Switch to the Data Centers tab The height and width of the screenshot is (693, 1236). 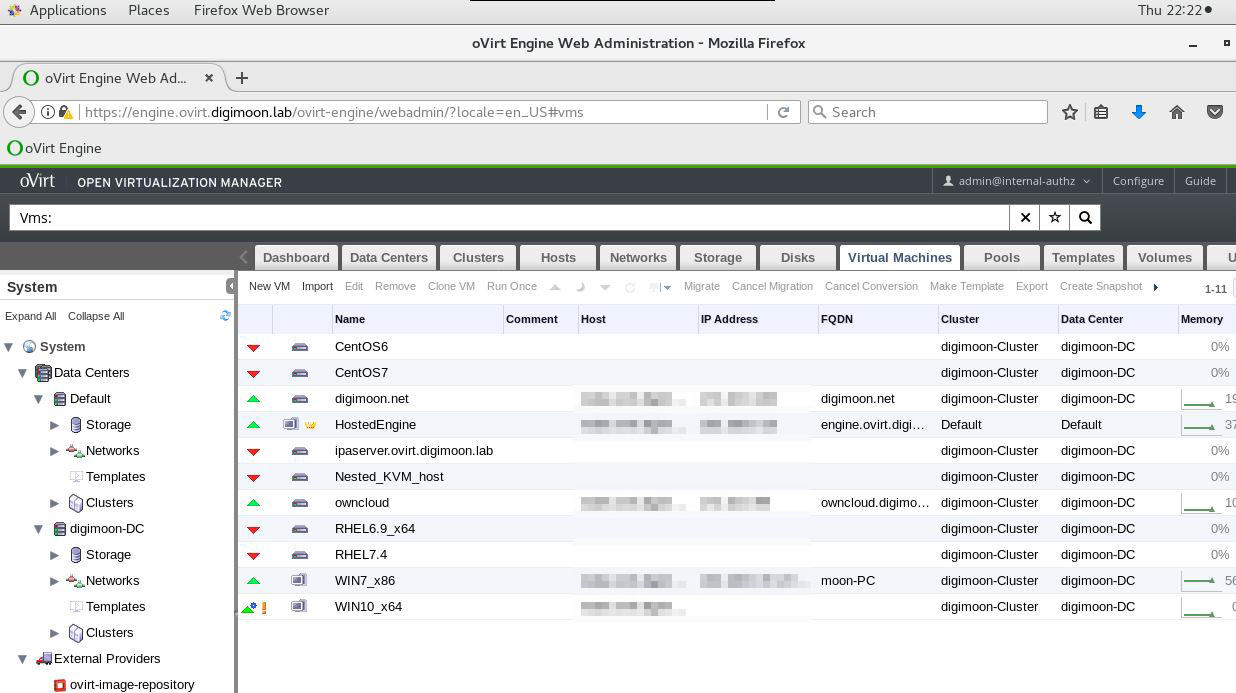[x=389, y=257]
